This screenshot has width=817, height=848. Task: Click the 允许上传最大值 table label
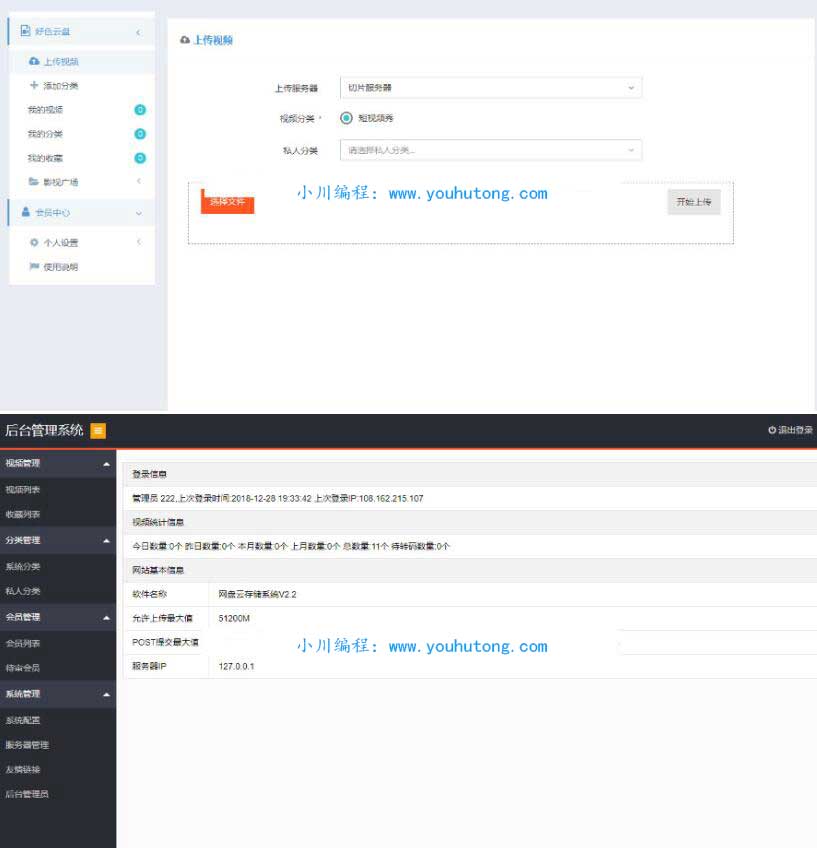(162, 618)
